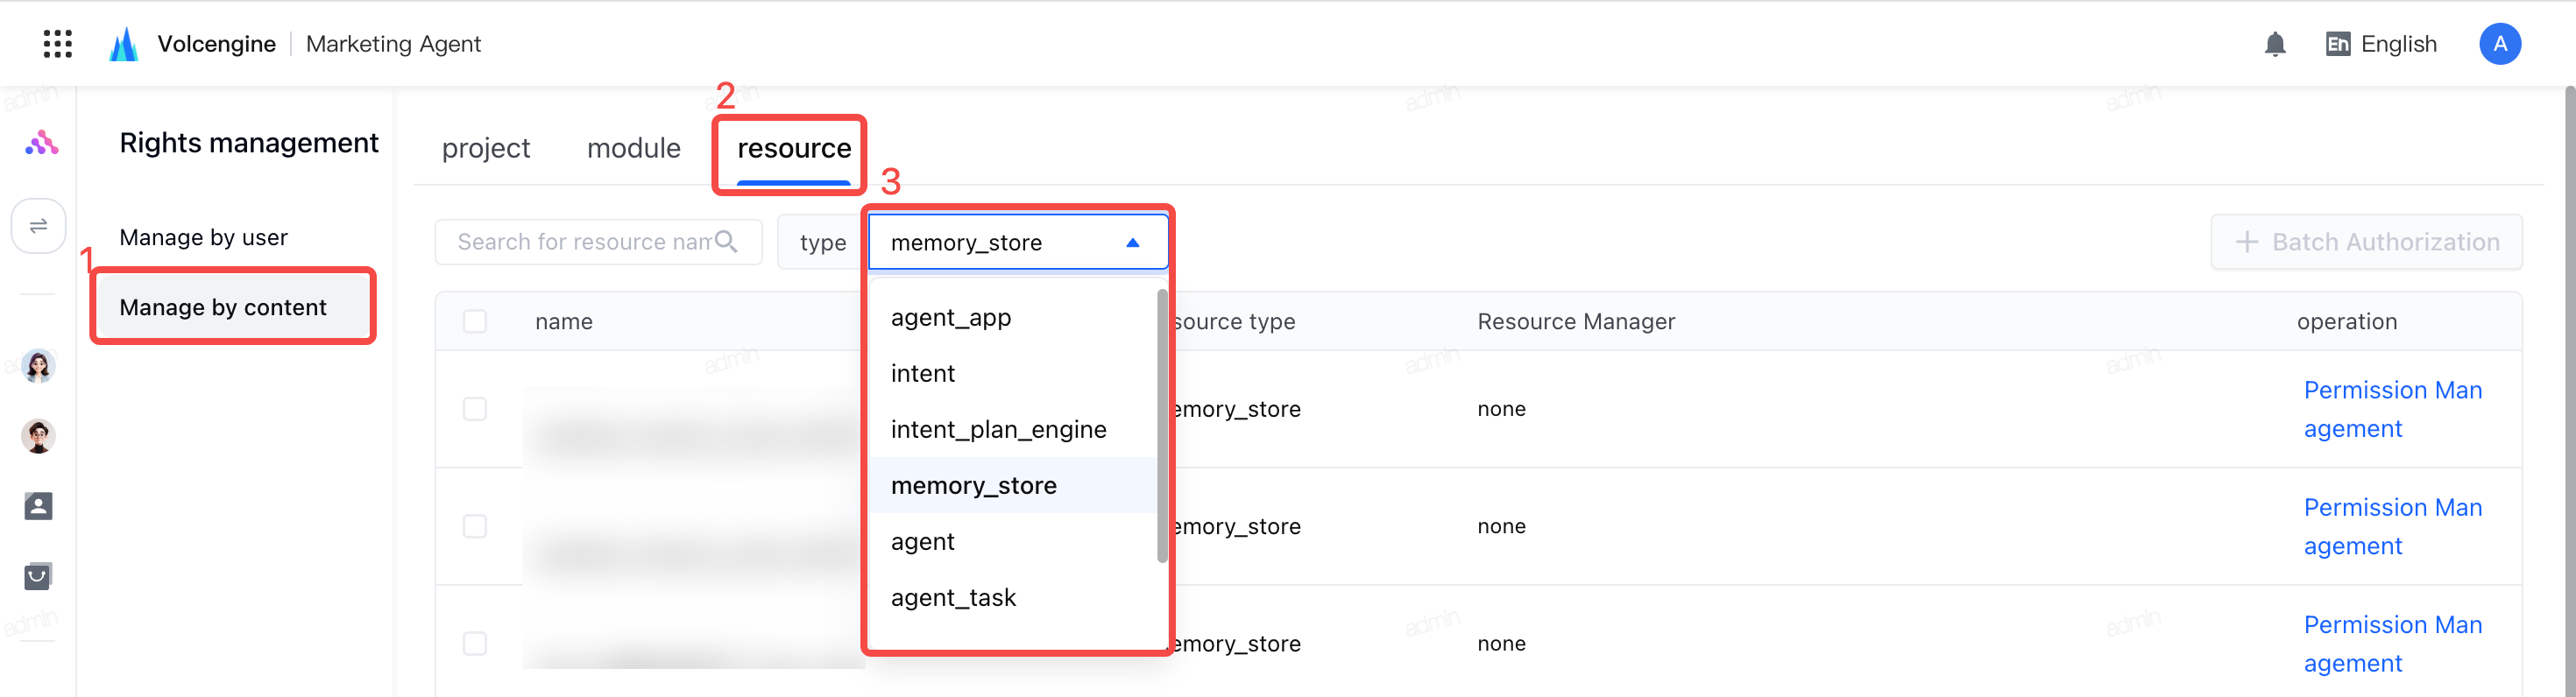Click the search magnifier icon
The height and width of the screenshot is (697, 2576).
pyautogui.click(x=727, y=242)
